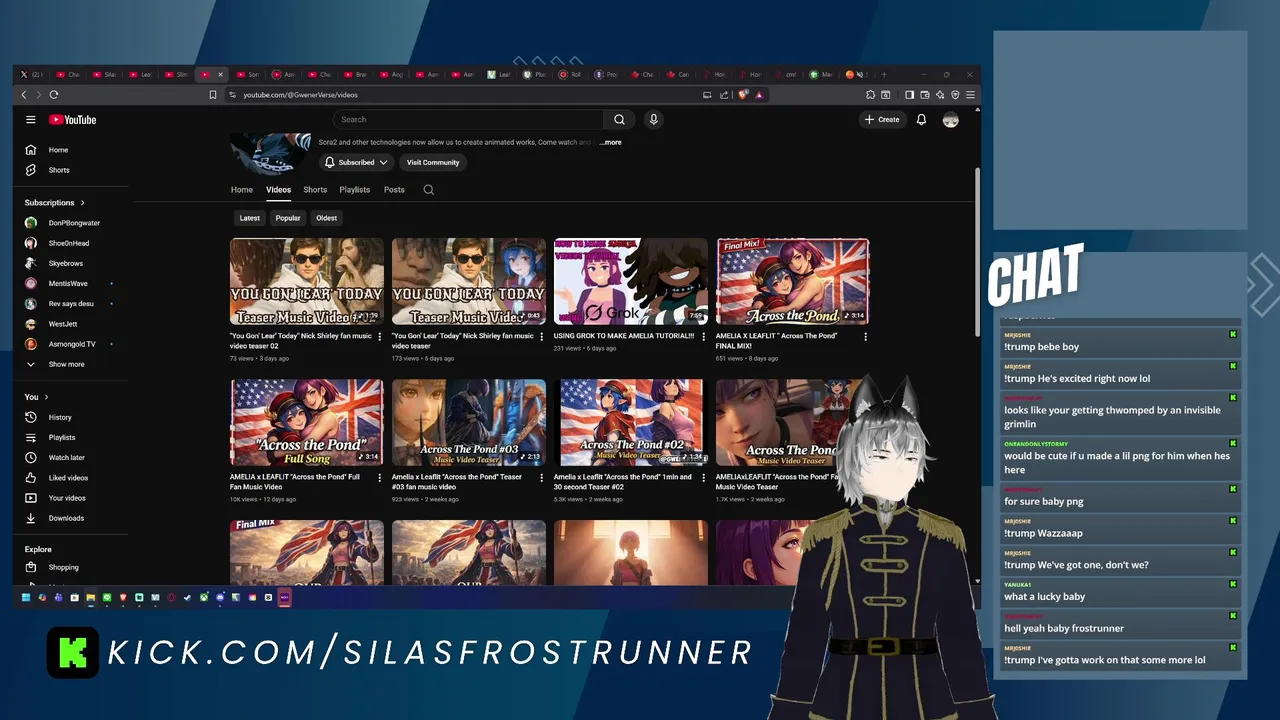Open the browser main menu
Image resolution: width=1280 pixels, height=720 pixels.
(970, 95)
